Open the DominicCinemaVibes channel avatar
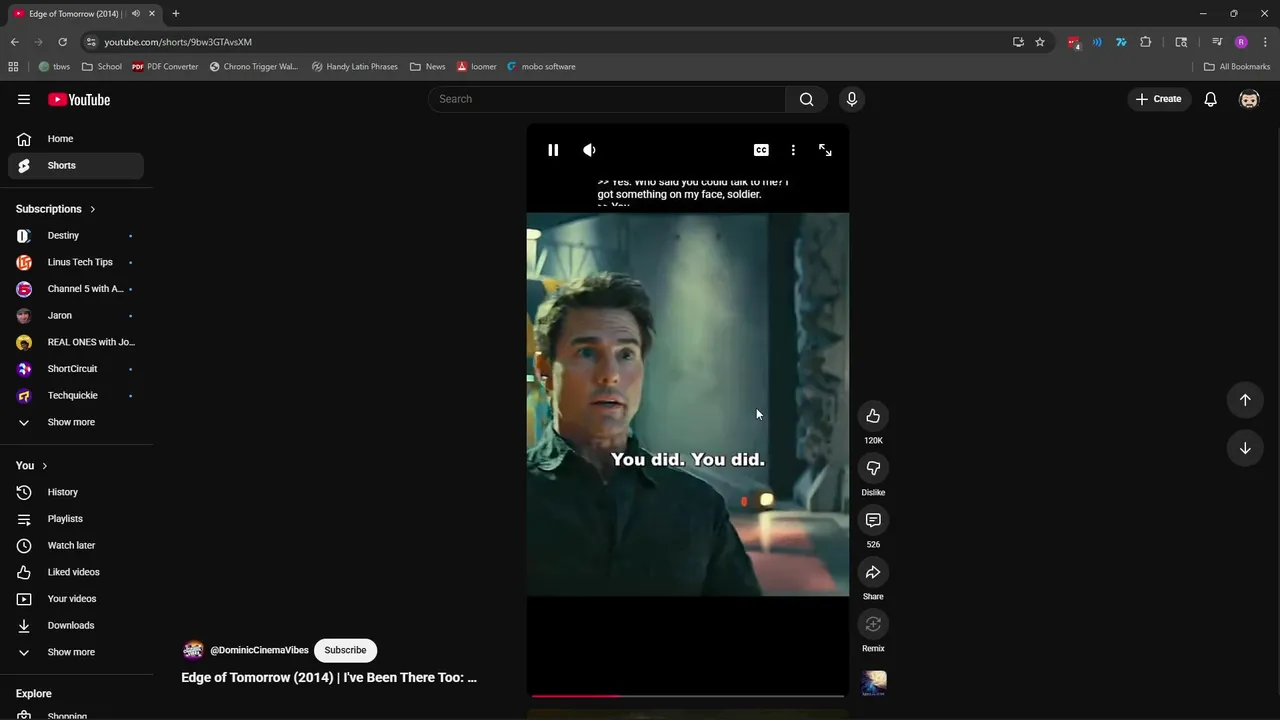This screenshot has height=720, width=1280. (193, 650)
